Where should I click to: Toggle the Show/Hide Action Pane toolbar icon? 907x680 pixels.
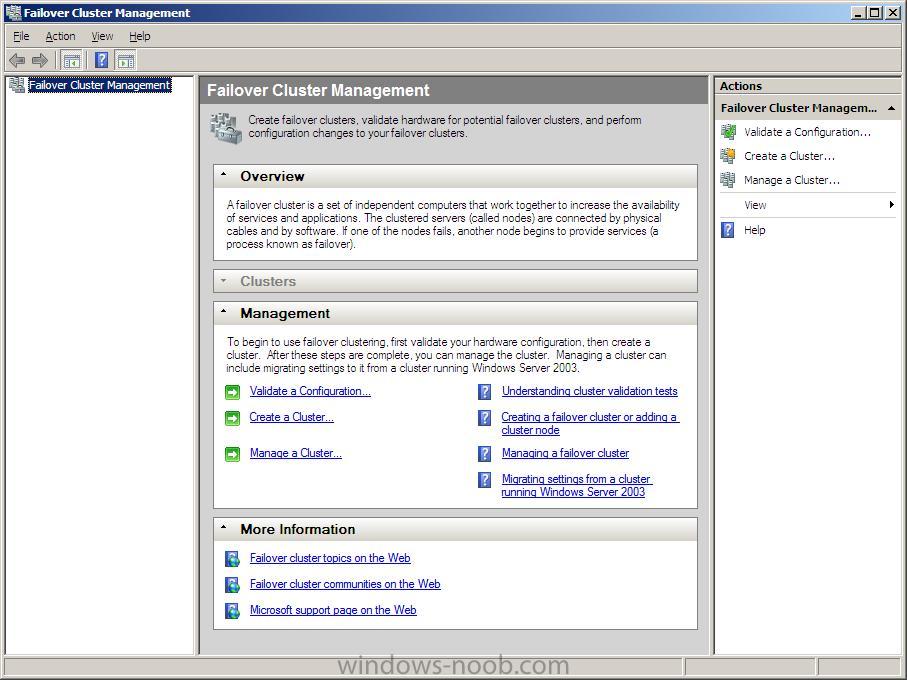pos(126,60)
